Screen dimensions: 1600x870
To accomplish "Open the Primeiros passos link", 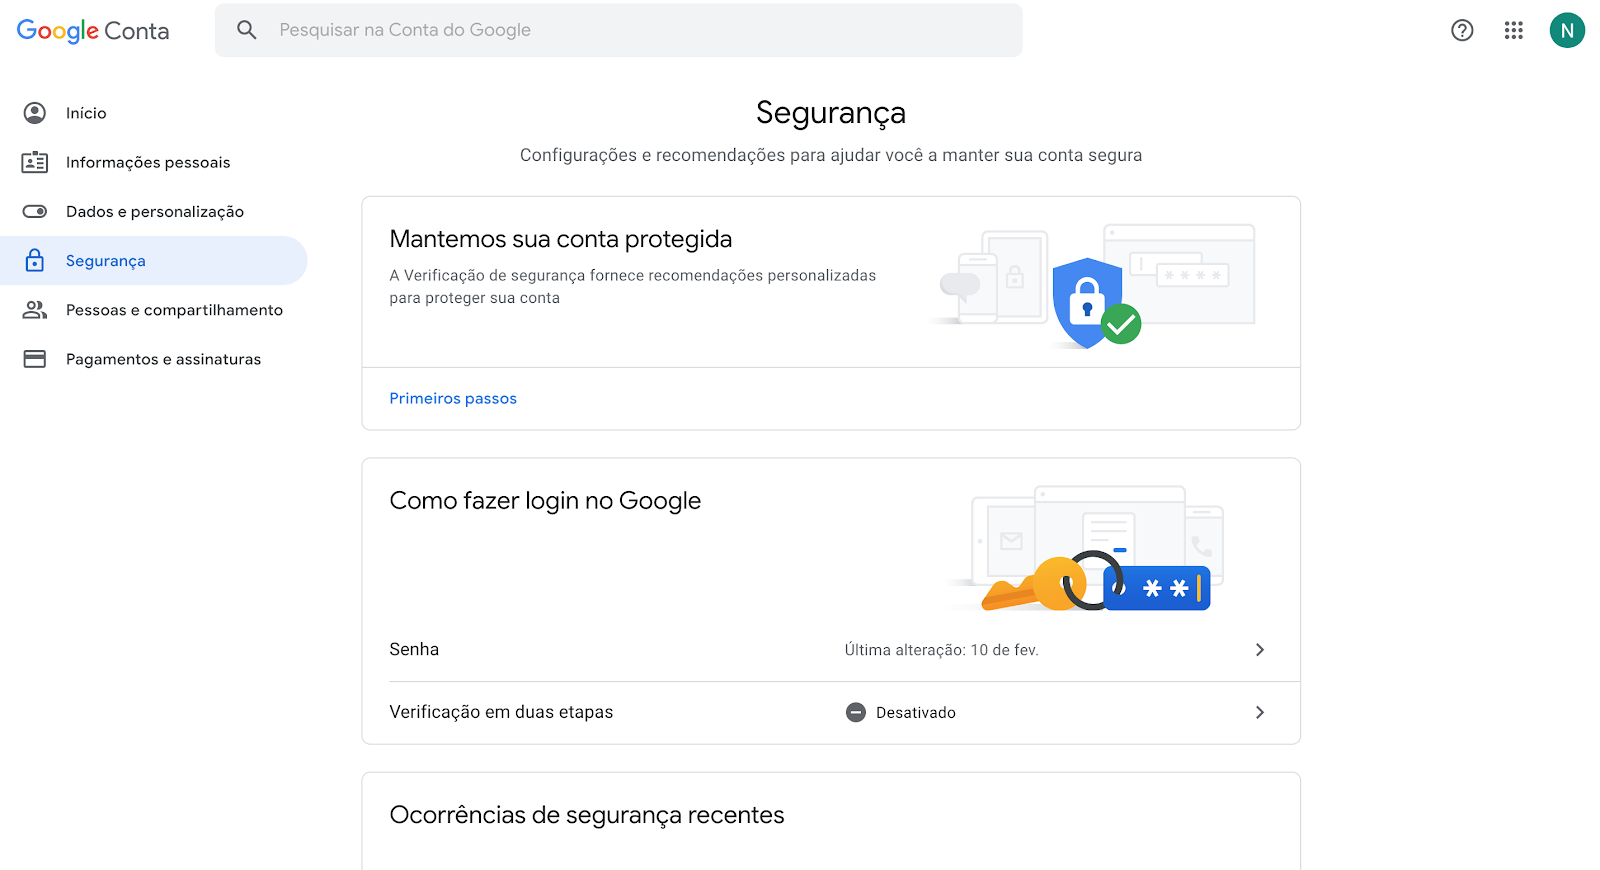I will (453, 398).
